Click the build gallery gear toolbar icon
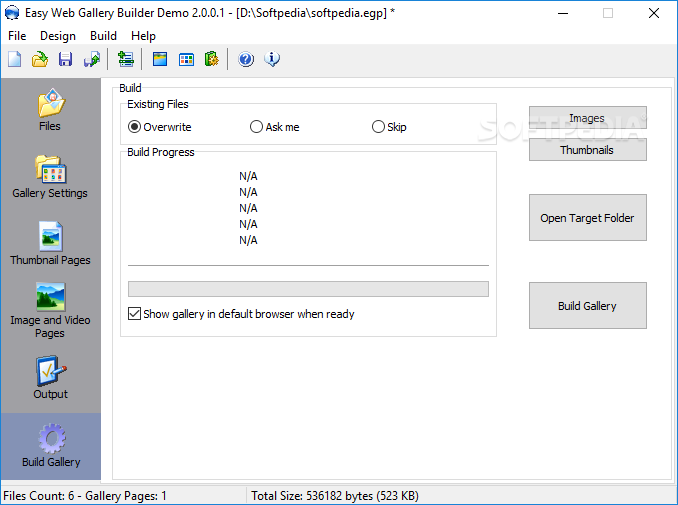 (211, 59)
